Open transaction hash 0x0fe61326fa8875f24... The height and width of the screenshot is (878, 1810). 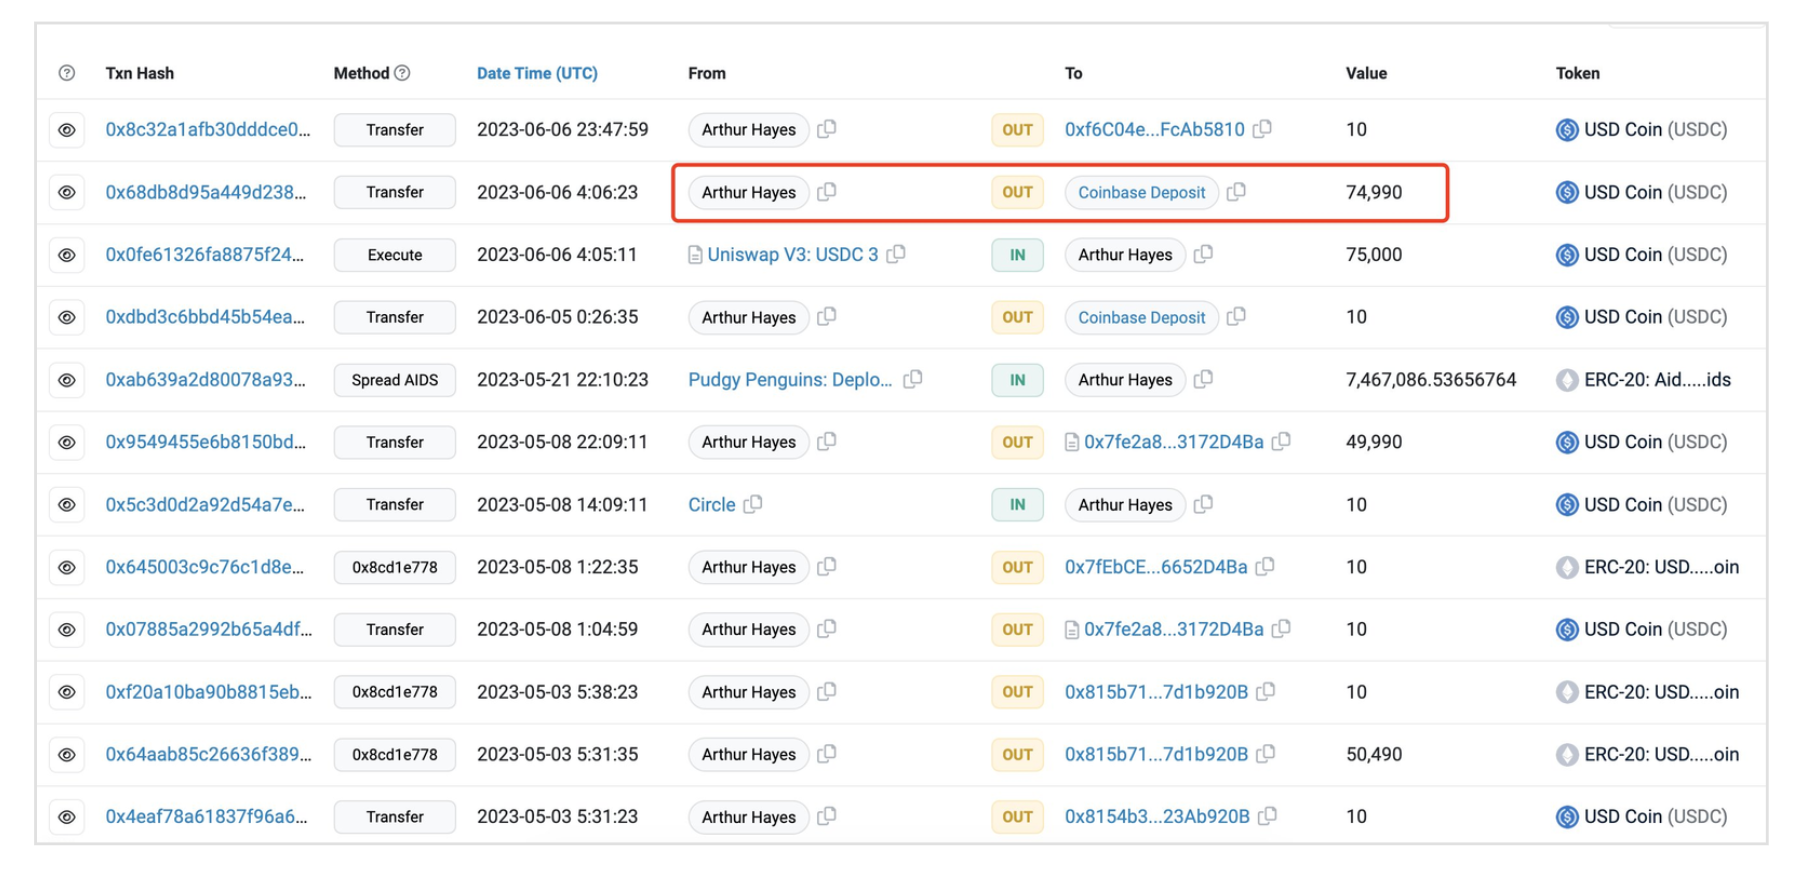[x=205, y=254]
